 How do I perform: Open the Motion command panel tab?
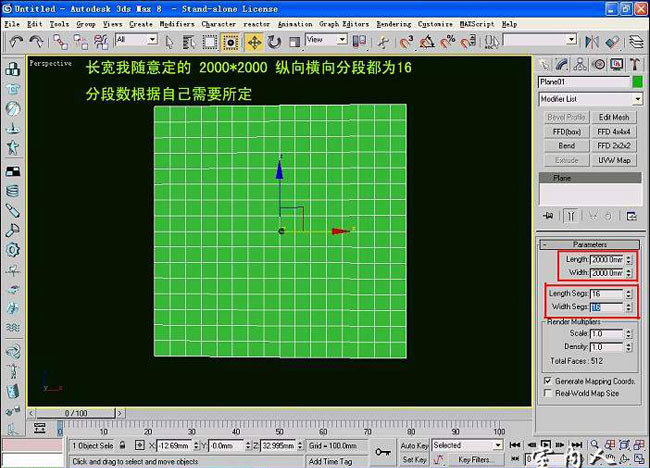pyautogui.click(x=599, y=65)
